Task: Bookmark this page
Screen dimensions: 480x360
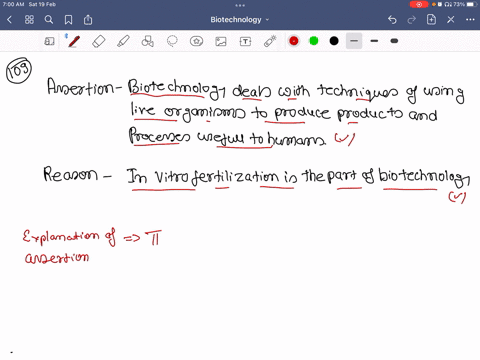Action: pos(68,20)
